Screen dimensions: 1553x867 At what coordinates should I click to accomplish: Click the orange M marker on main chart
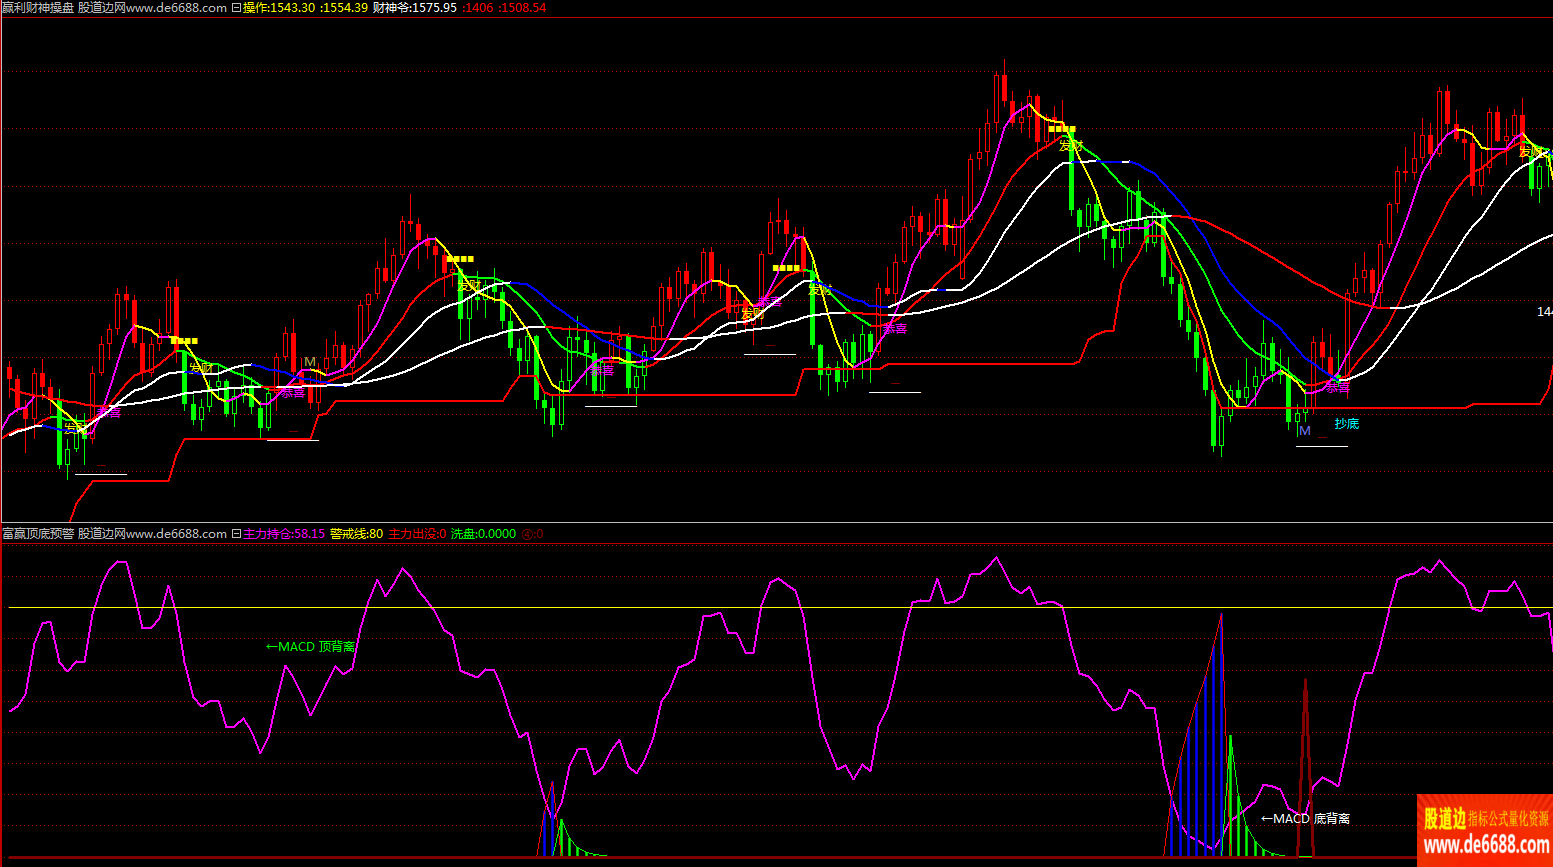click(x=310, y=362)
